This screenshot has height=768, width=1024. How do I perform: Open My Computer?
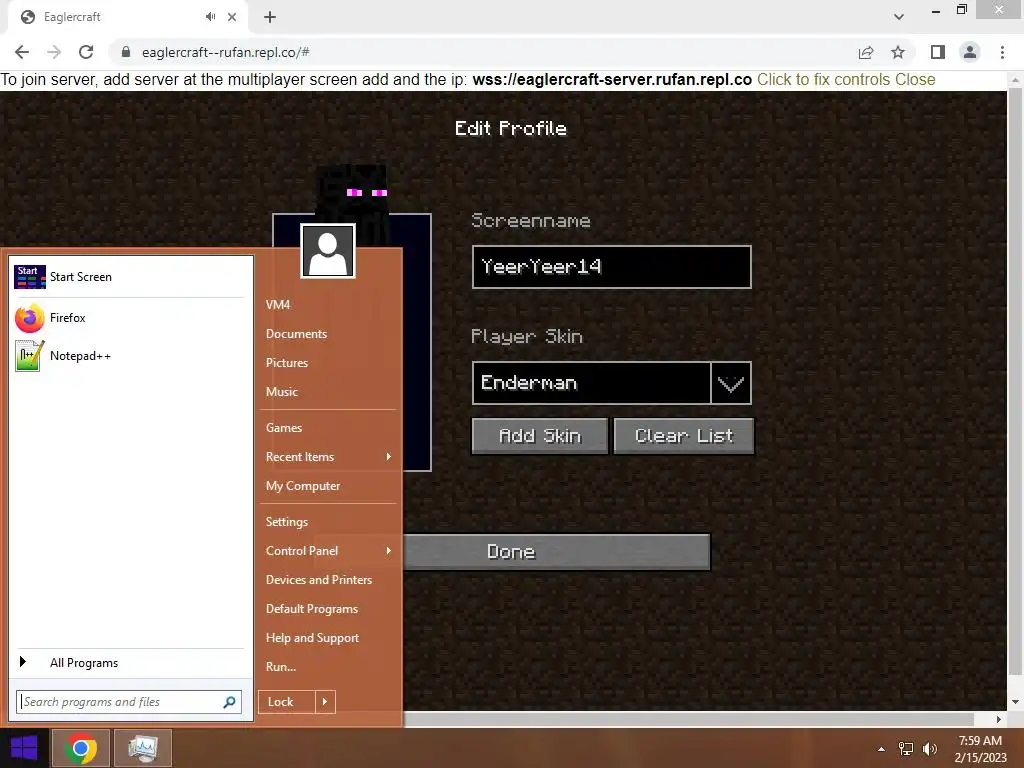point(302,486)
